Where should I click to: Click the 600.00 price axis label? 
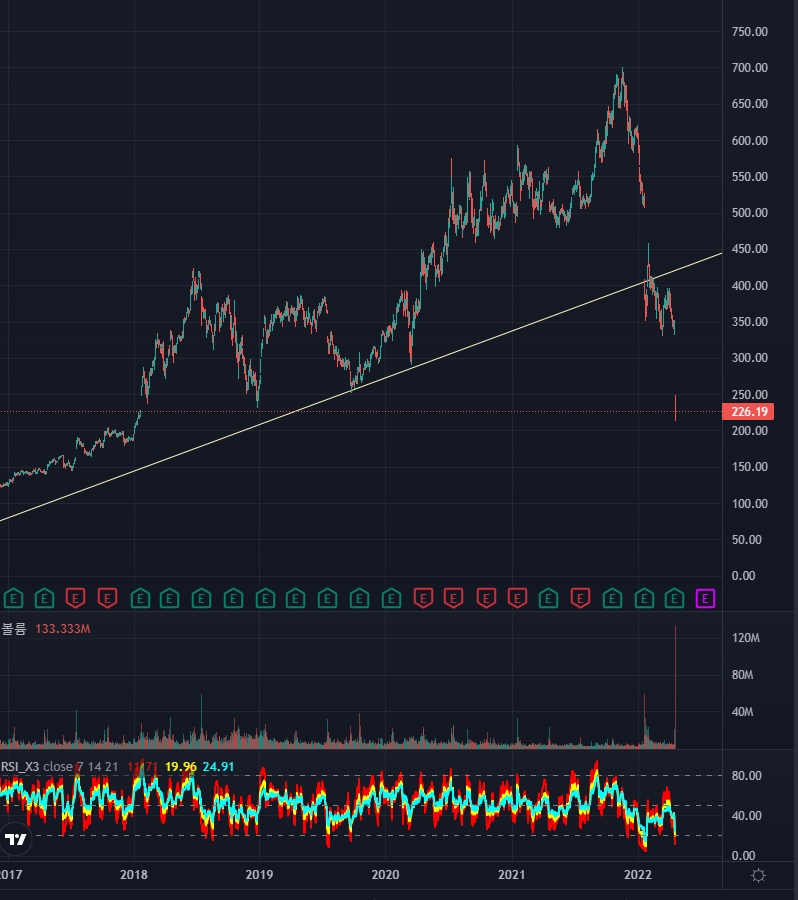click(x=749, y=141)
